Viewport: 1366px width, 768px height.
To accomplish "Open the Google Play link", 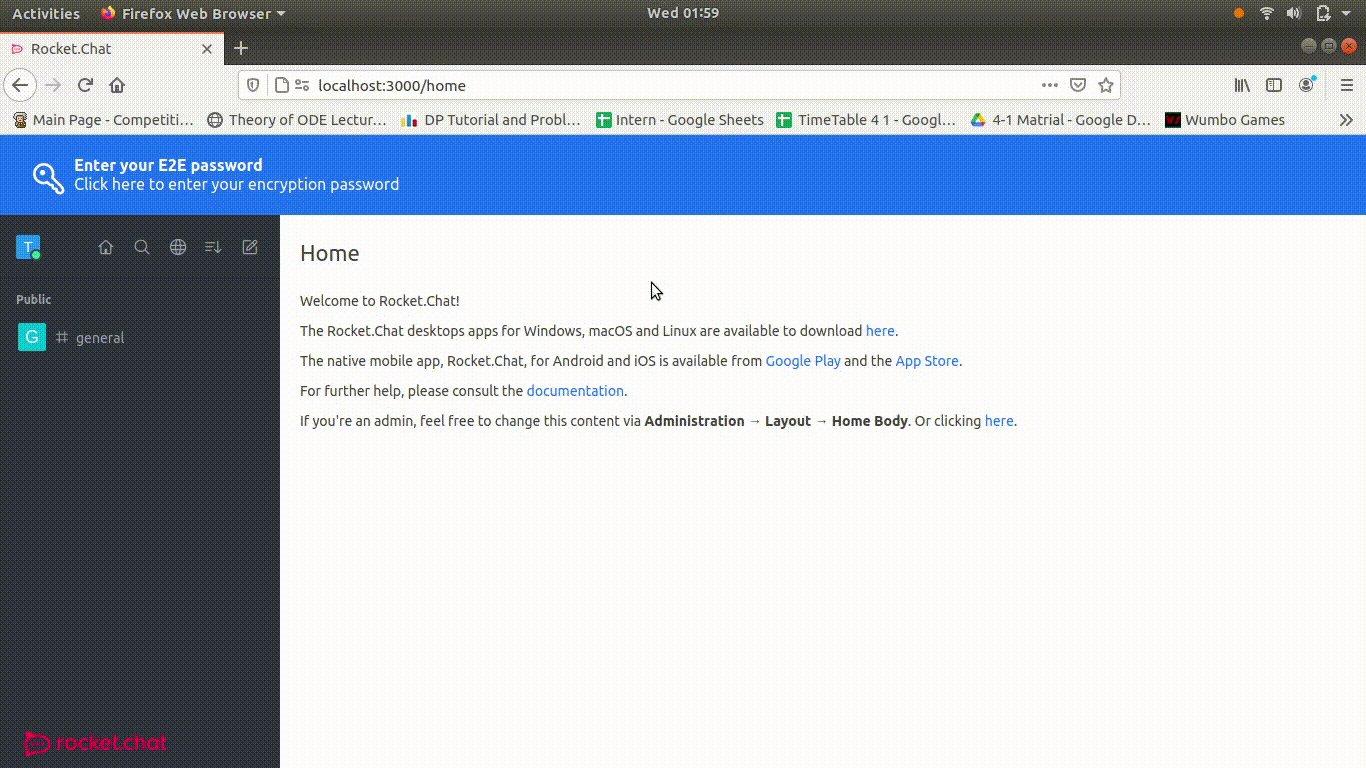I will 803,361.
